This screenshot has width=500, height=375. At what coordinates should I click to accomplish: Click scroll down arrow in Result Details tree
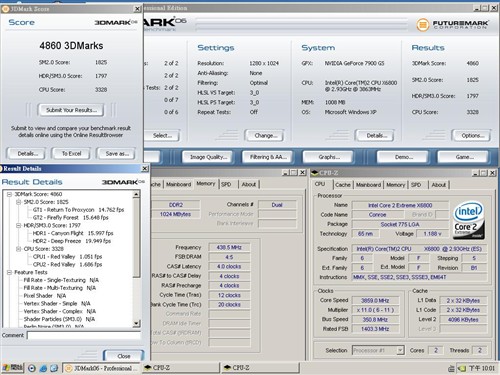pos(136,323)
